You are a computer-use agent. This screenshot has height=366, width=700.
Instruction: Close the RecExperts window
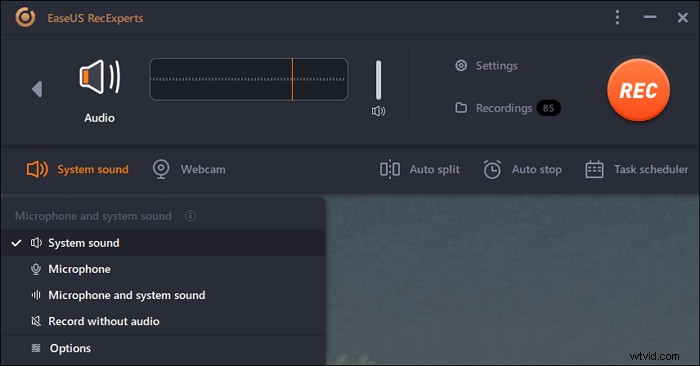click(x=683, y=17)
